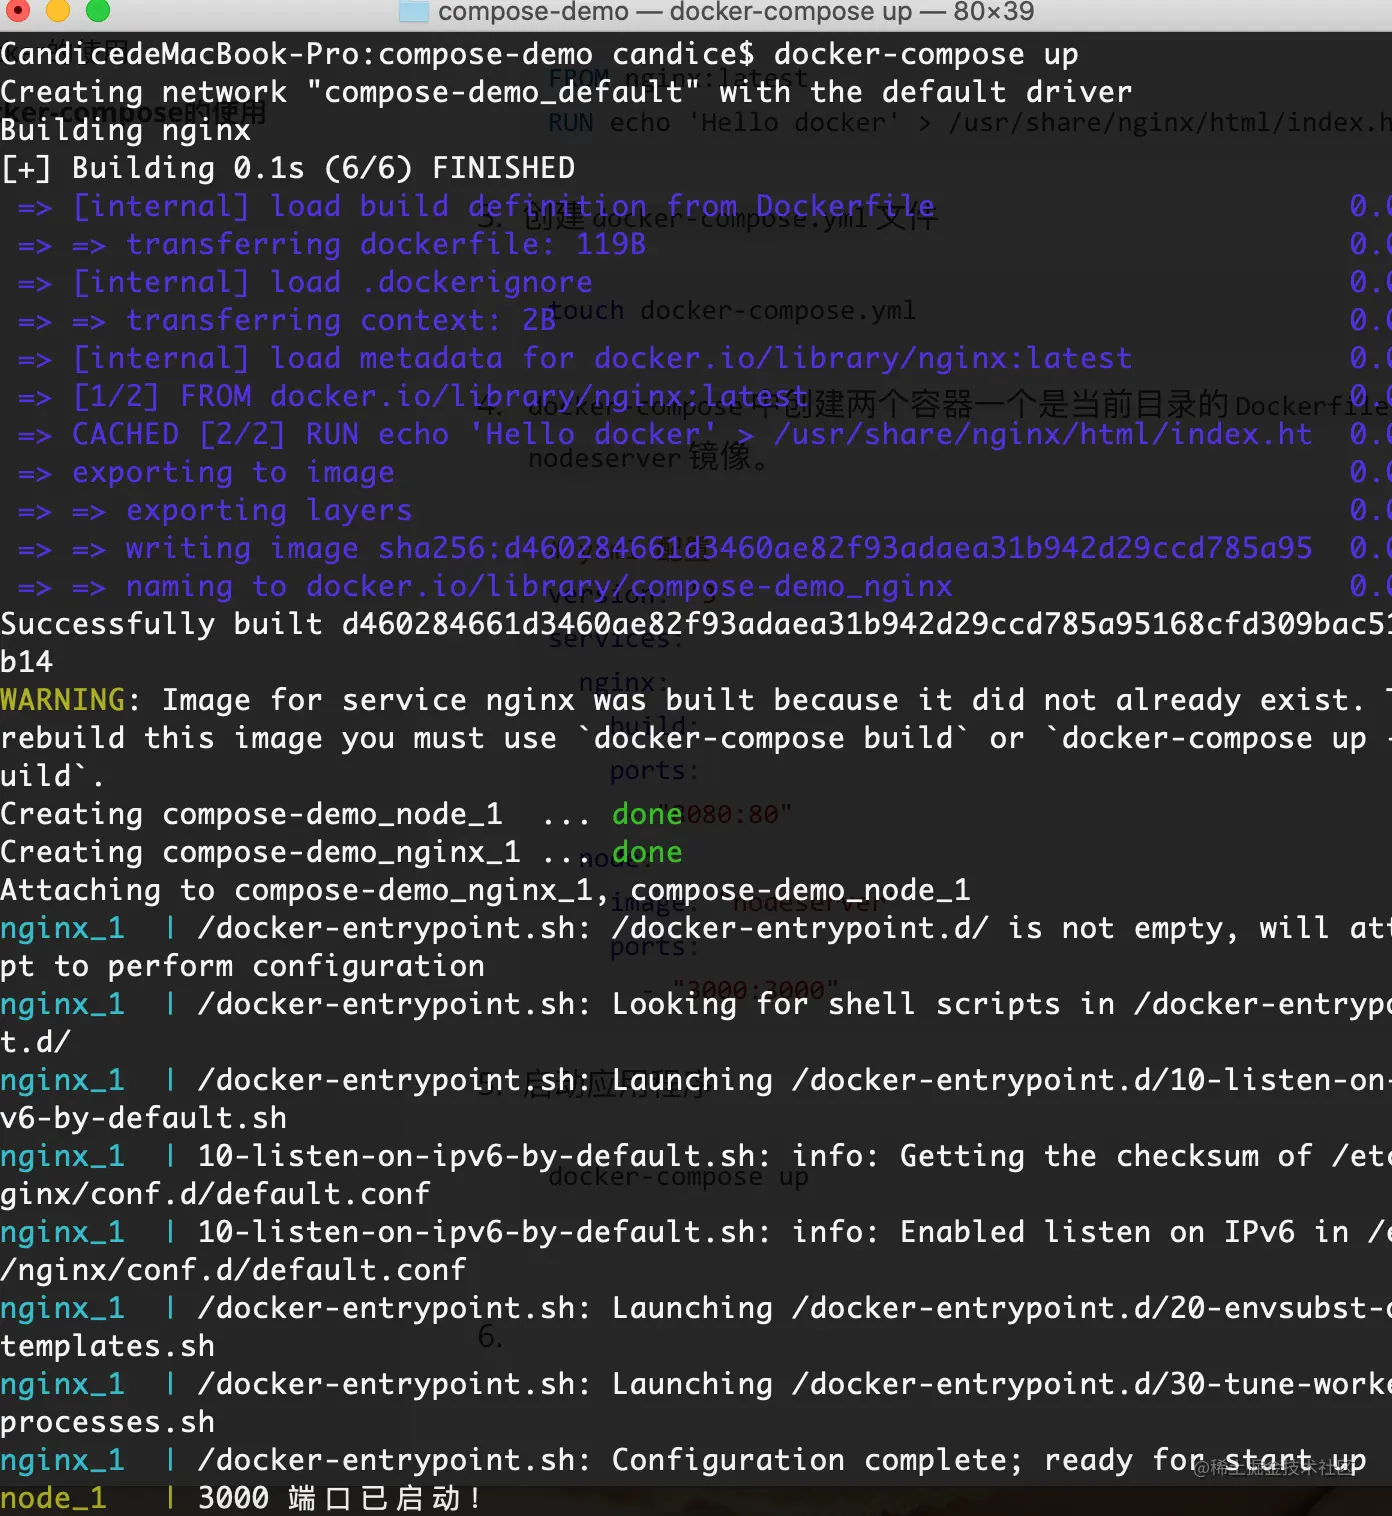Click the green full-screen window button
This screenshot has height=1516, width=1392.
click(x=96, y=12)
